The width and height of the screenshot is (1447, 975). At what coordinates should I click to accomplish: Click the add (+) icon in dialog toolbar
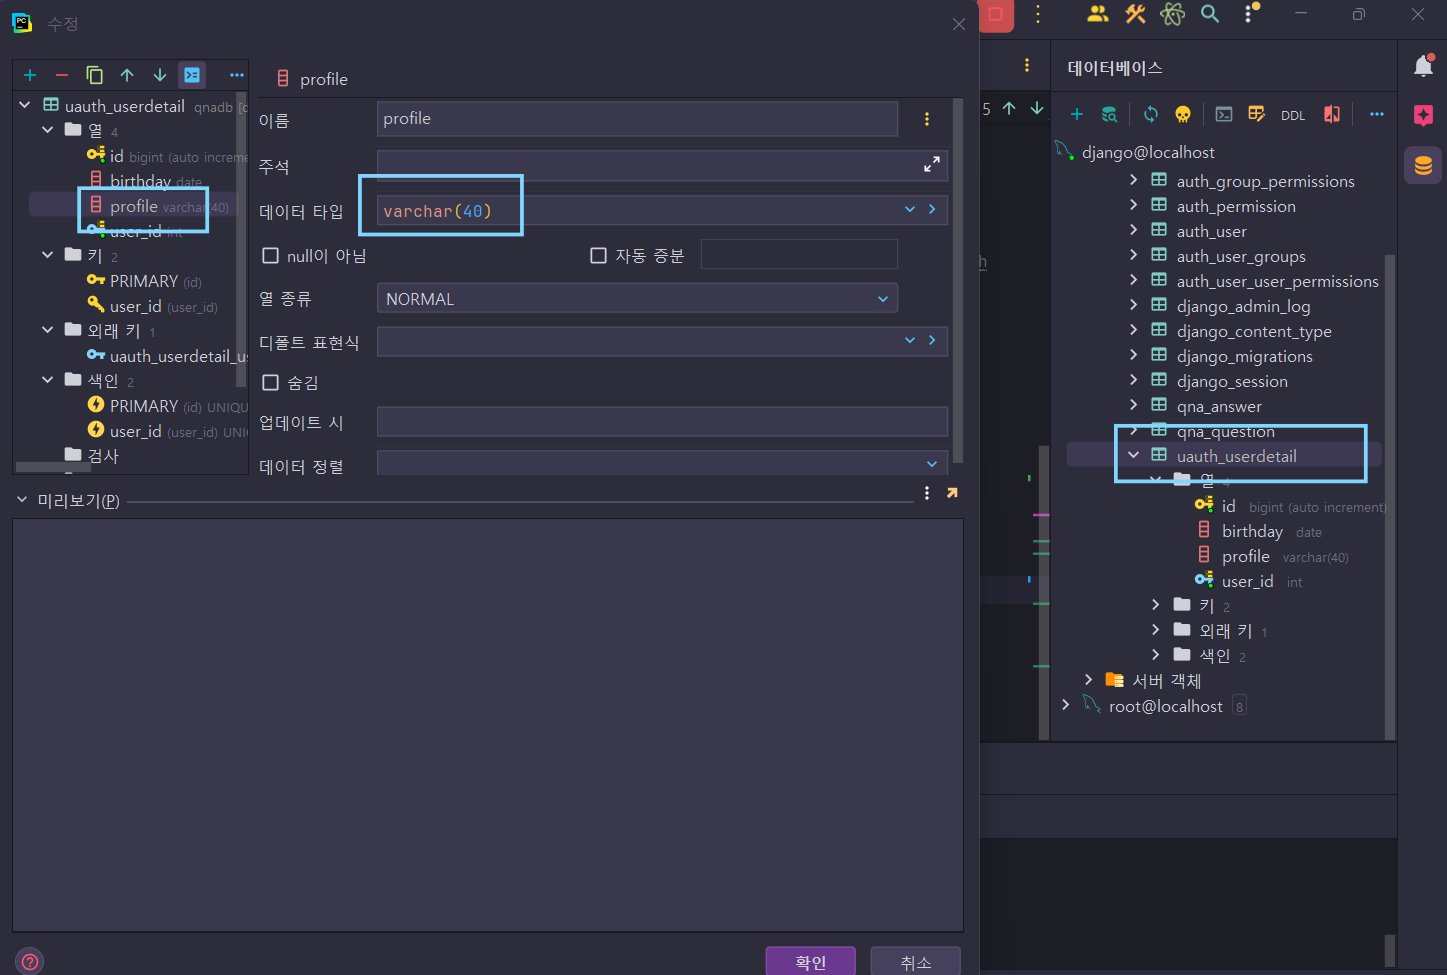tap(30, 75)
